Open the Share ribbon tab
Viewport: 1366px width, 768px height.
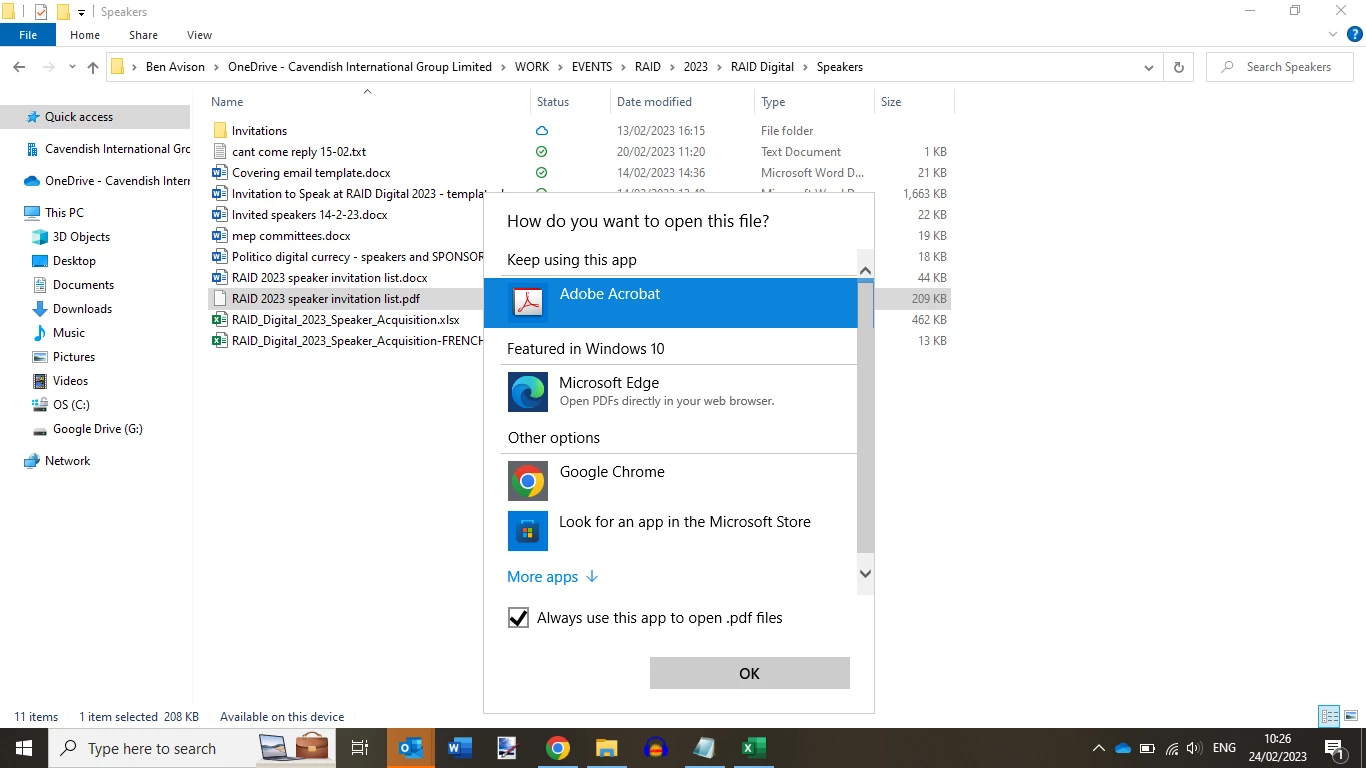click(x=143, y=35)
